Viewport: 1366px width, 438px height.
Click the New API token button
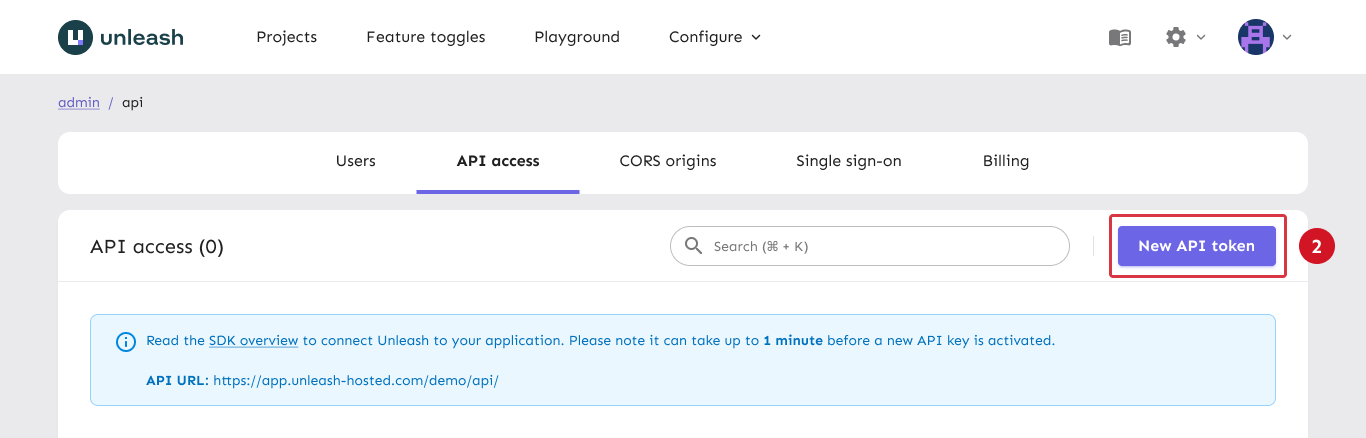1196,246
